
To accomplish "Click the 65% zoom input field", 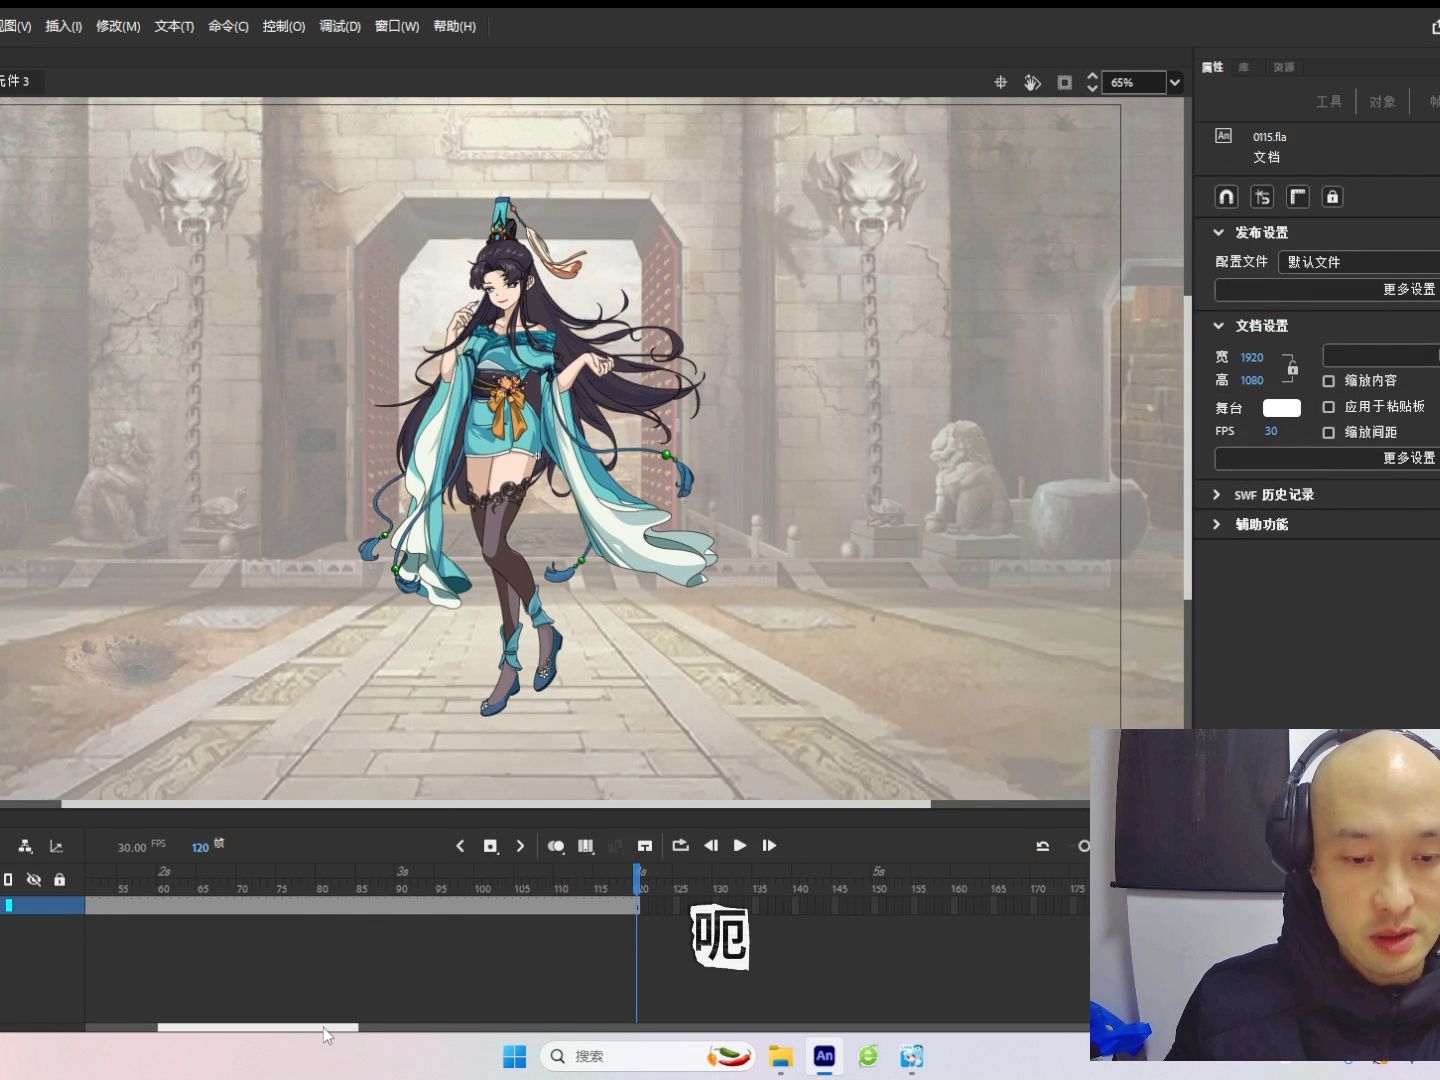I will [x=1134, y=83].
